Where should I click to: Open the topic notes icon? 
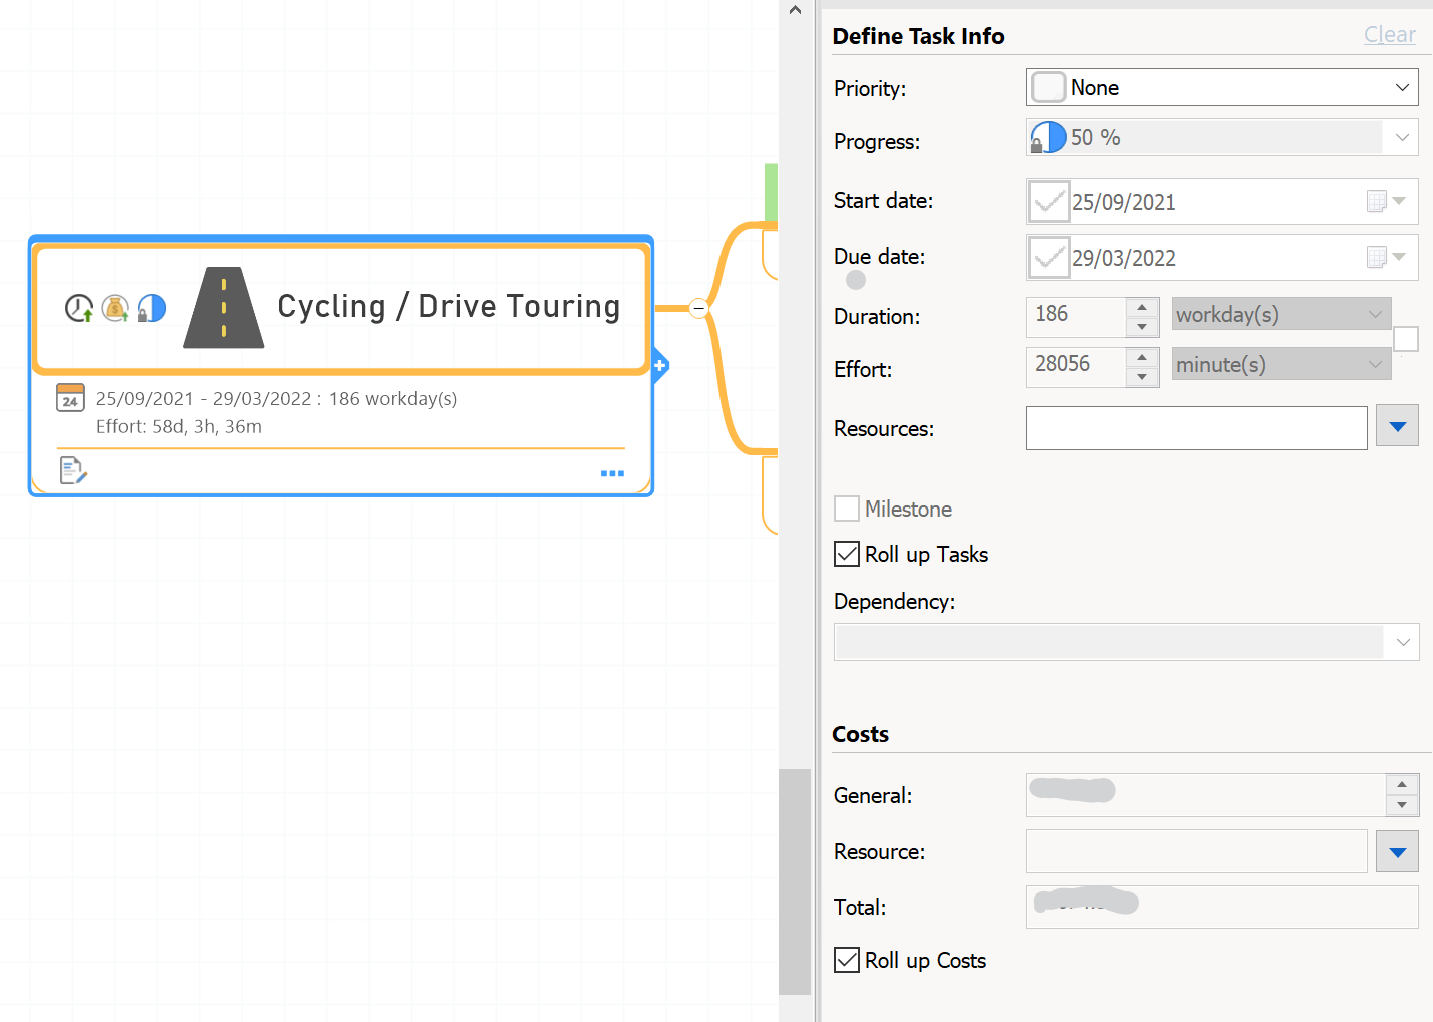click(73, 470)
